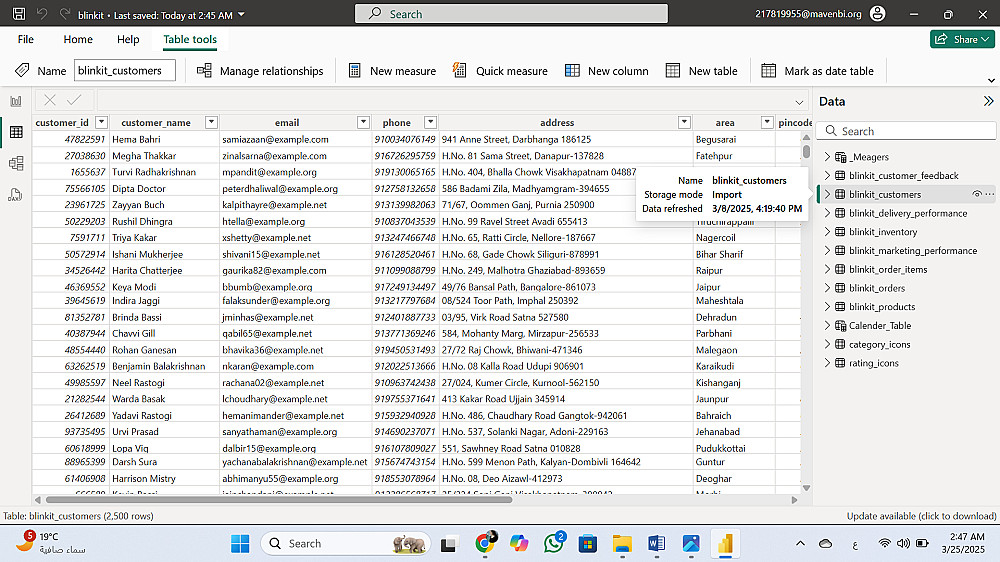Open the user account avatar icon
Image resolution: width=1000 pixels, height=562 pixels.
tap(878, 13)
